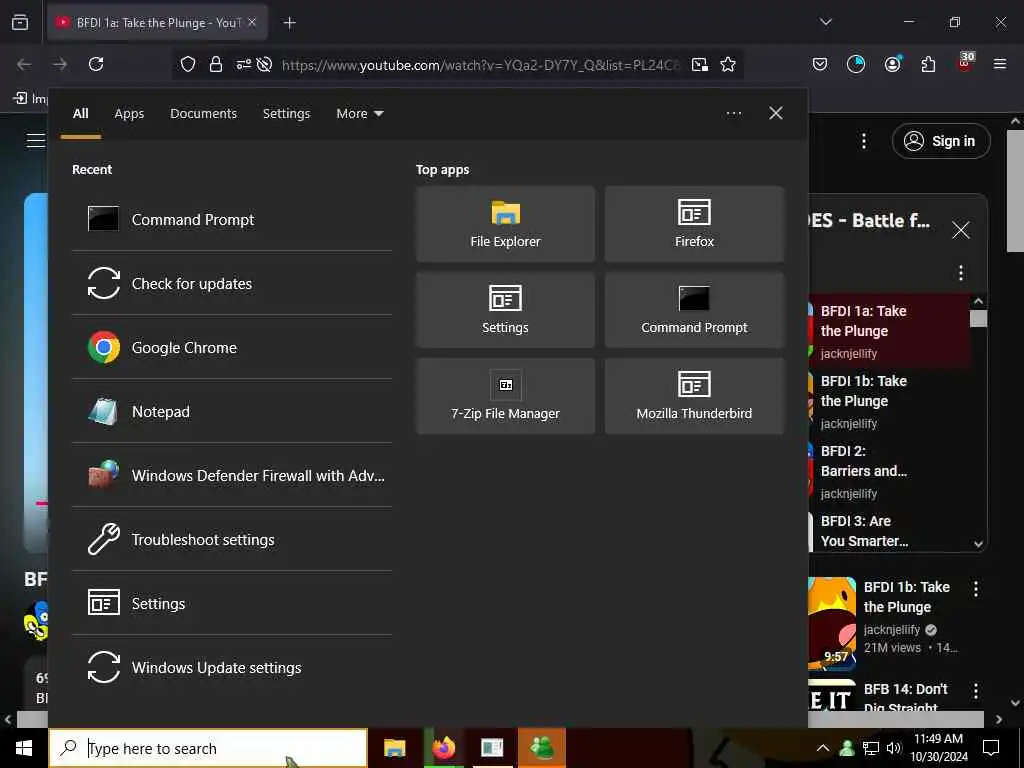This screenshot has height=768, width=1024.
Task: Switch to Firefox on the taskbar
Action: point(444,748)
